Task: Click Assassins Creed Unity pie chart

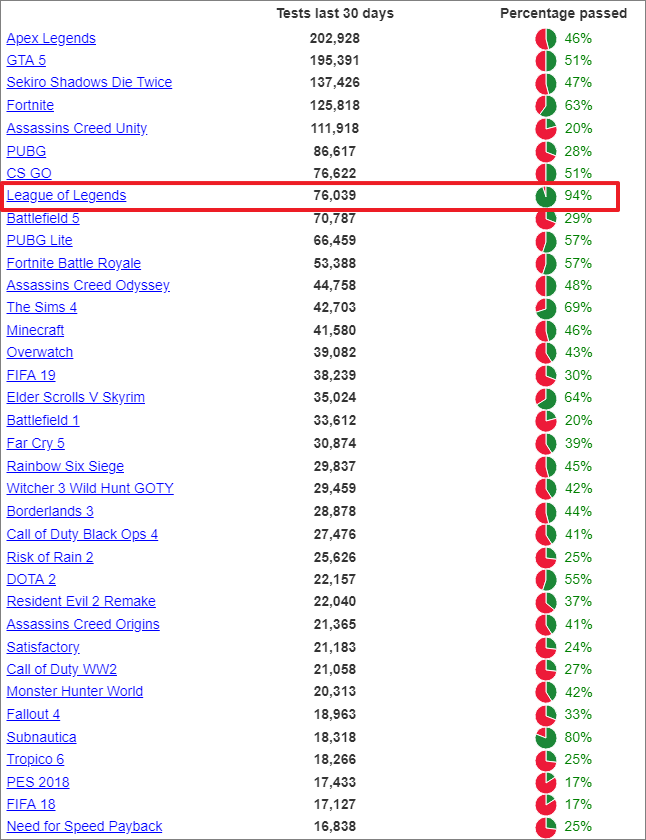Action: point(546,129)
